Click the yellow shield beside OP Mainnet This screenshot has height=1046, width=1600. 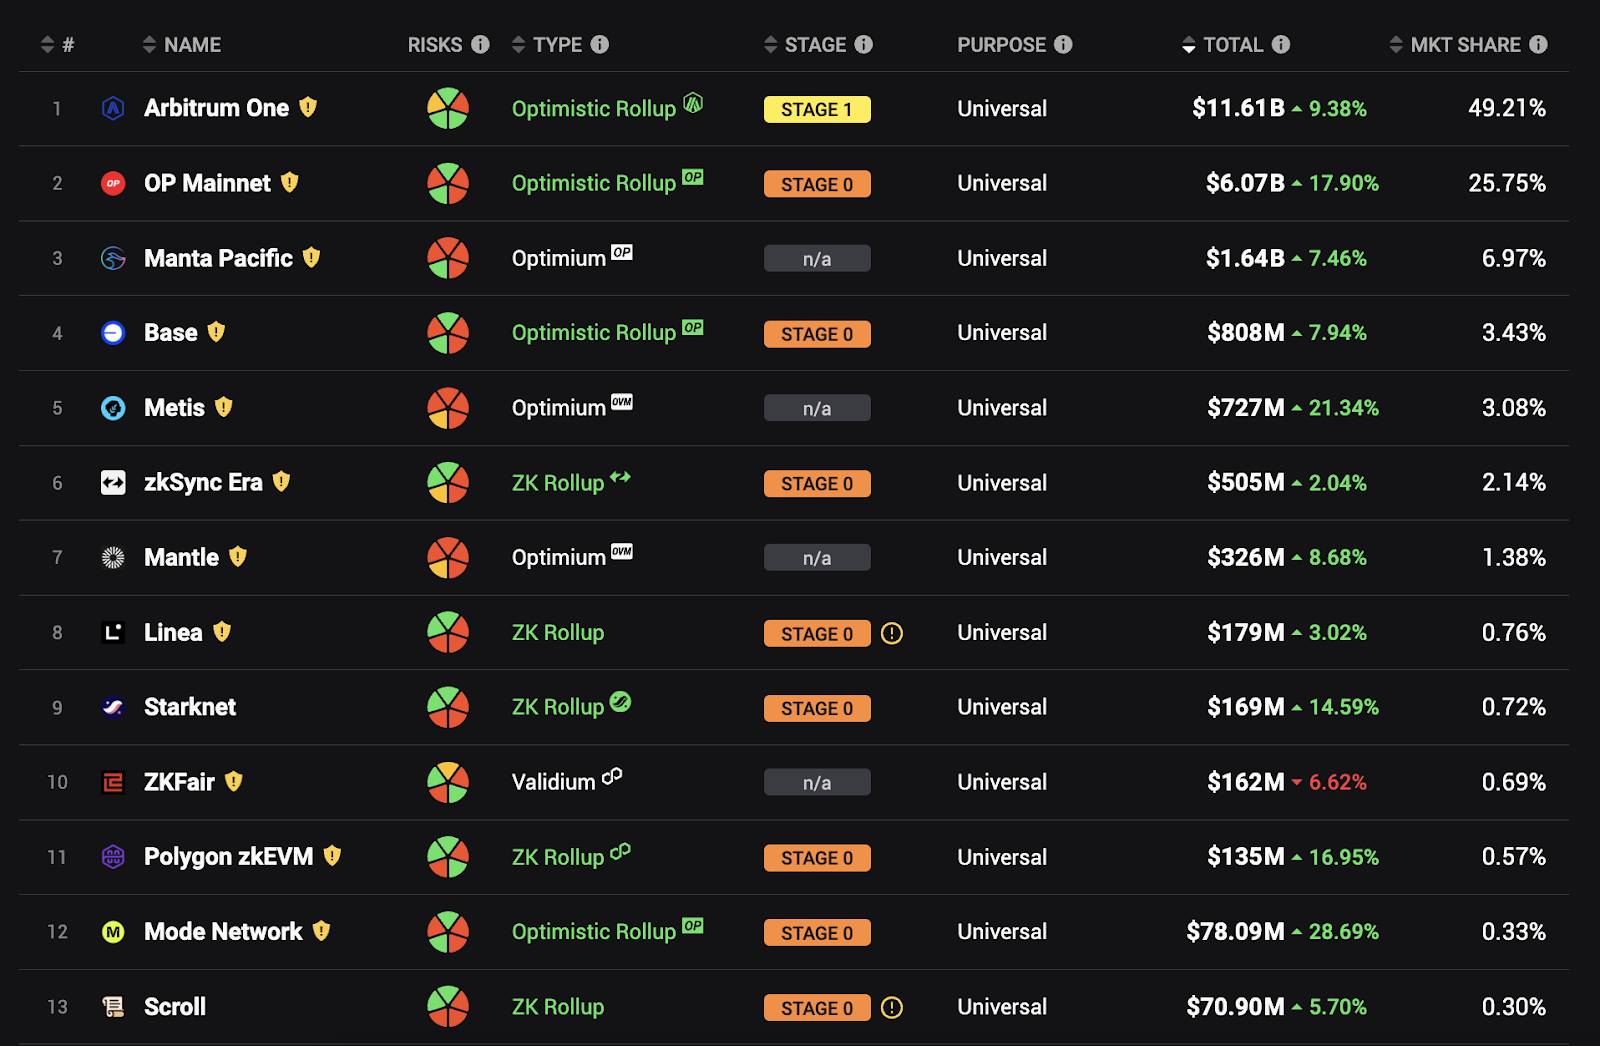click(290, 182)
